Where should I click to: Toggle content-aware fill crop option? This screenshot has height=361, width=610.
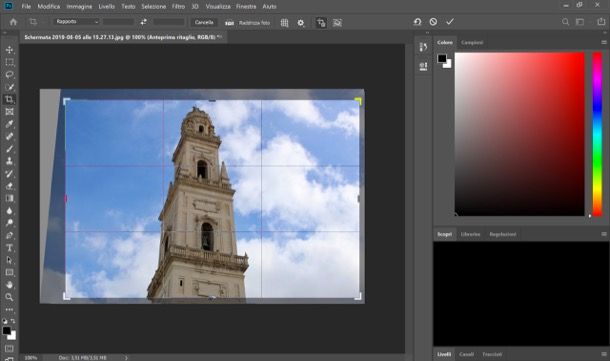coord(337,23)
